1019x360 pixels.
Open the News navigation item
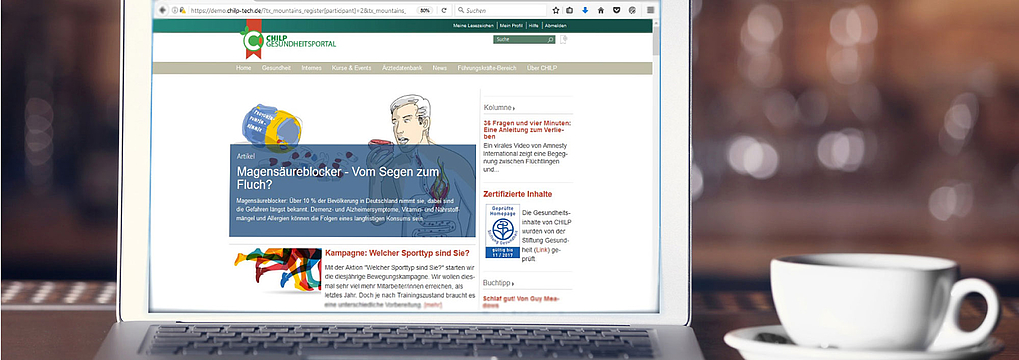(x=440, y=68)
